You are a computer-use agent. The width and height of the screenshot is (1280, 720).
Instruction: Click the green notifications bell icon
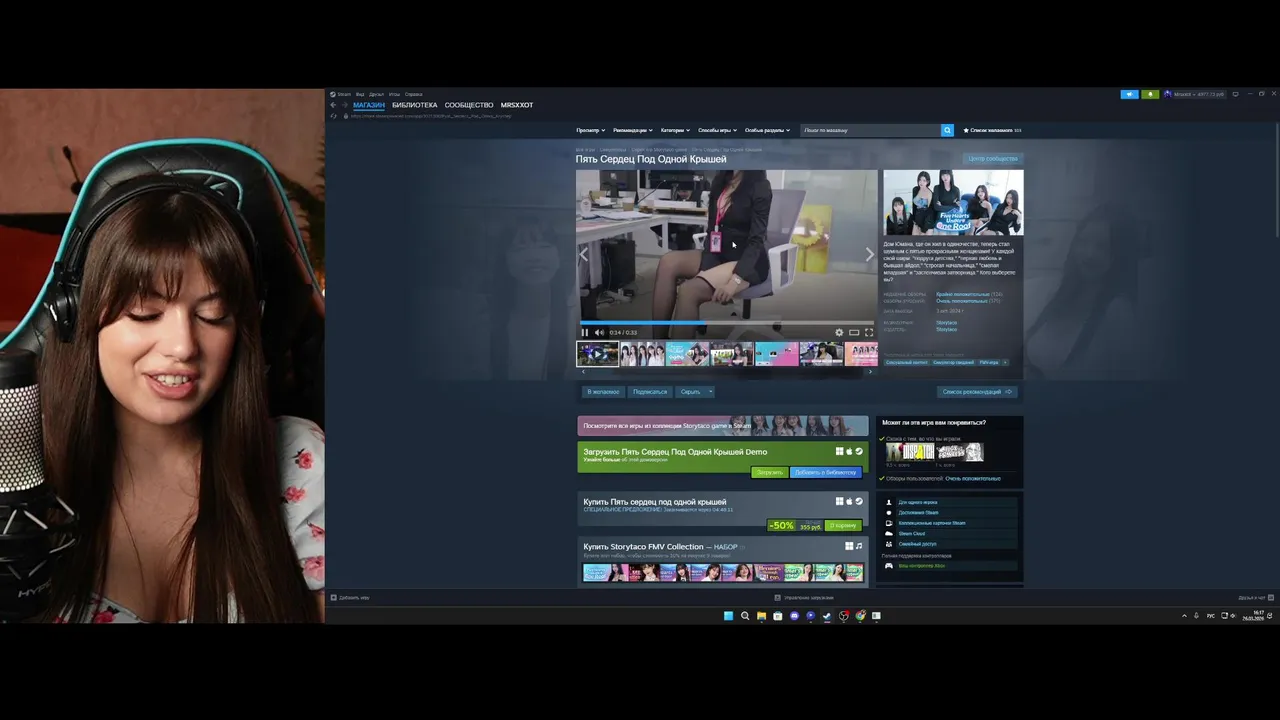(x=1150, y=94)
